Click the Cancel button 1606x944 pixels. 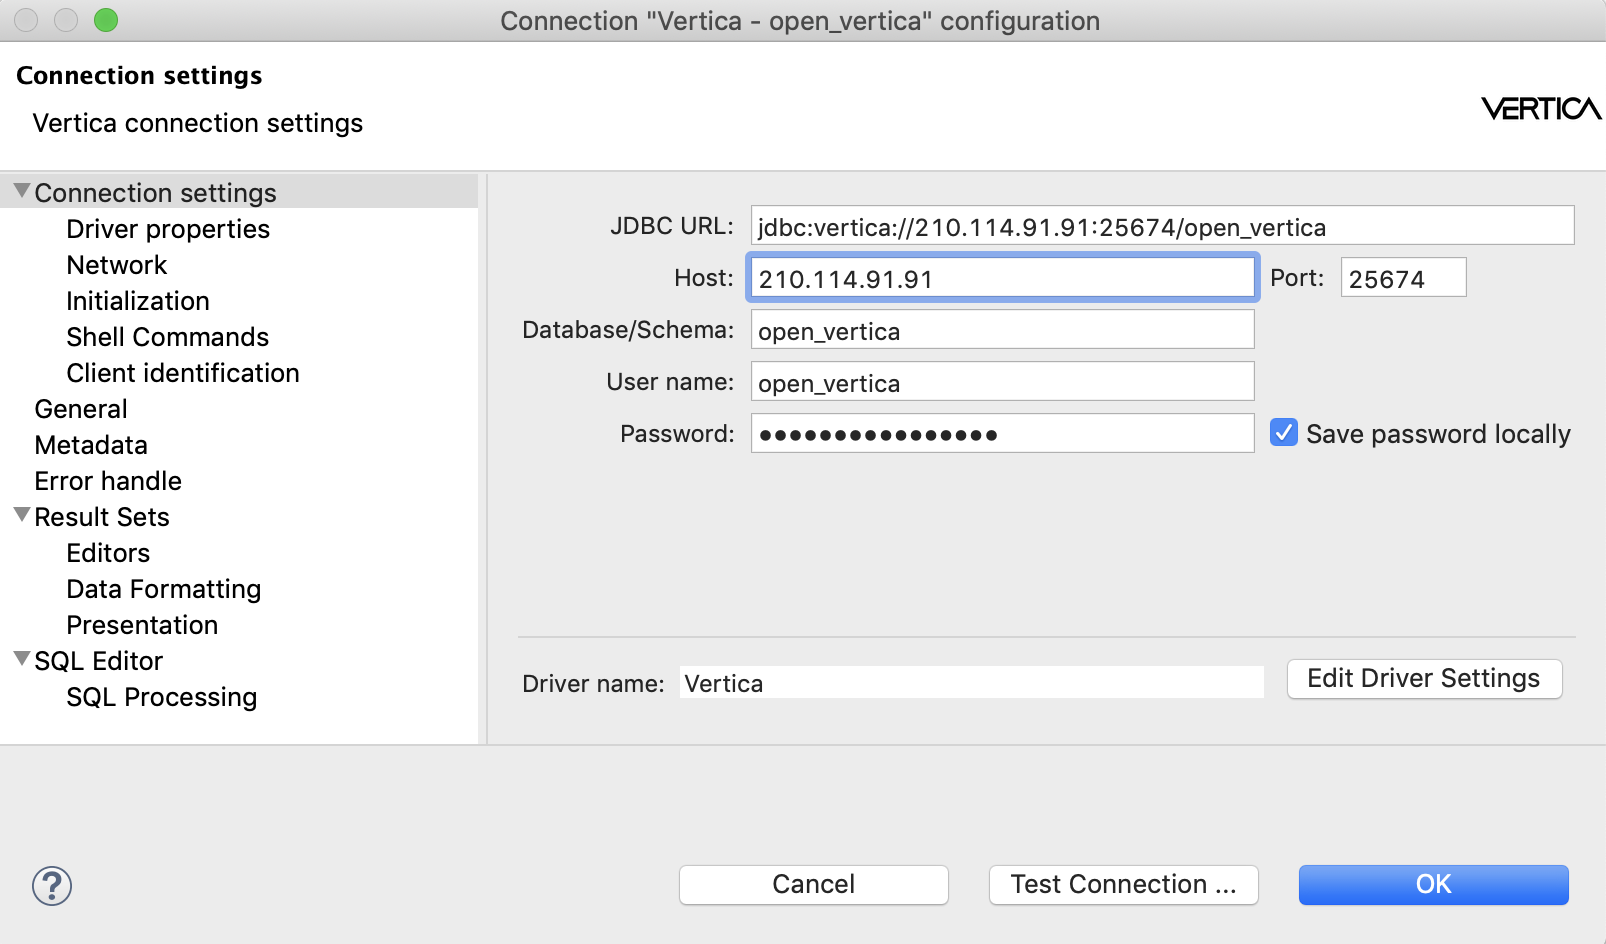click(814, 885)
